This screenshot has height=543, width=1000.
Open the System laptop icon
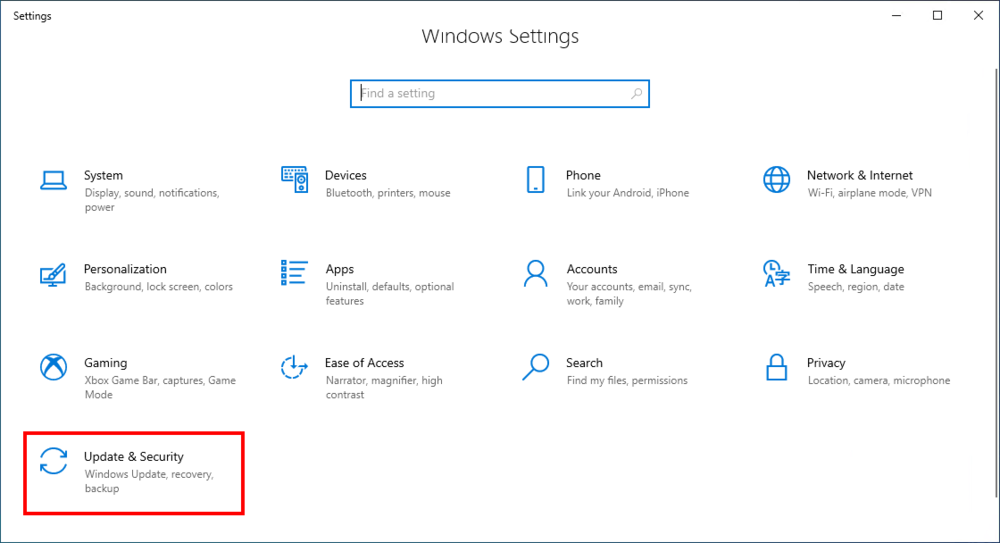pyautogui.click(x=53, y=181)
